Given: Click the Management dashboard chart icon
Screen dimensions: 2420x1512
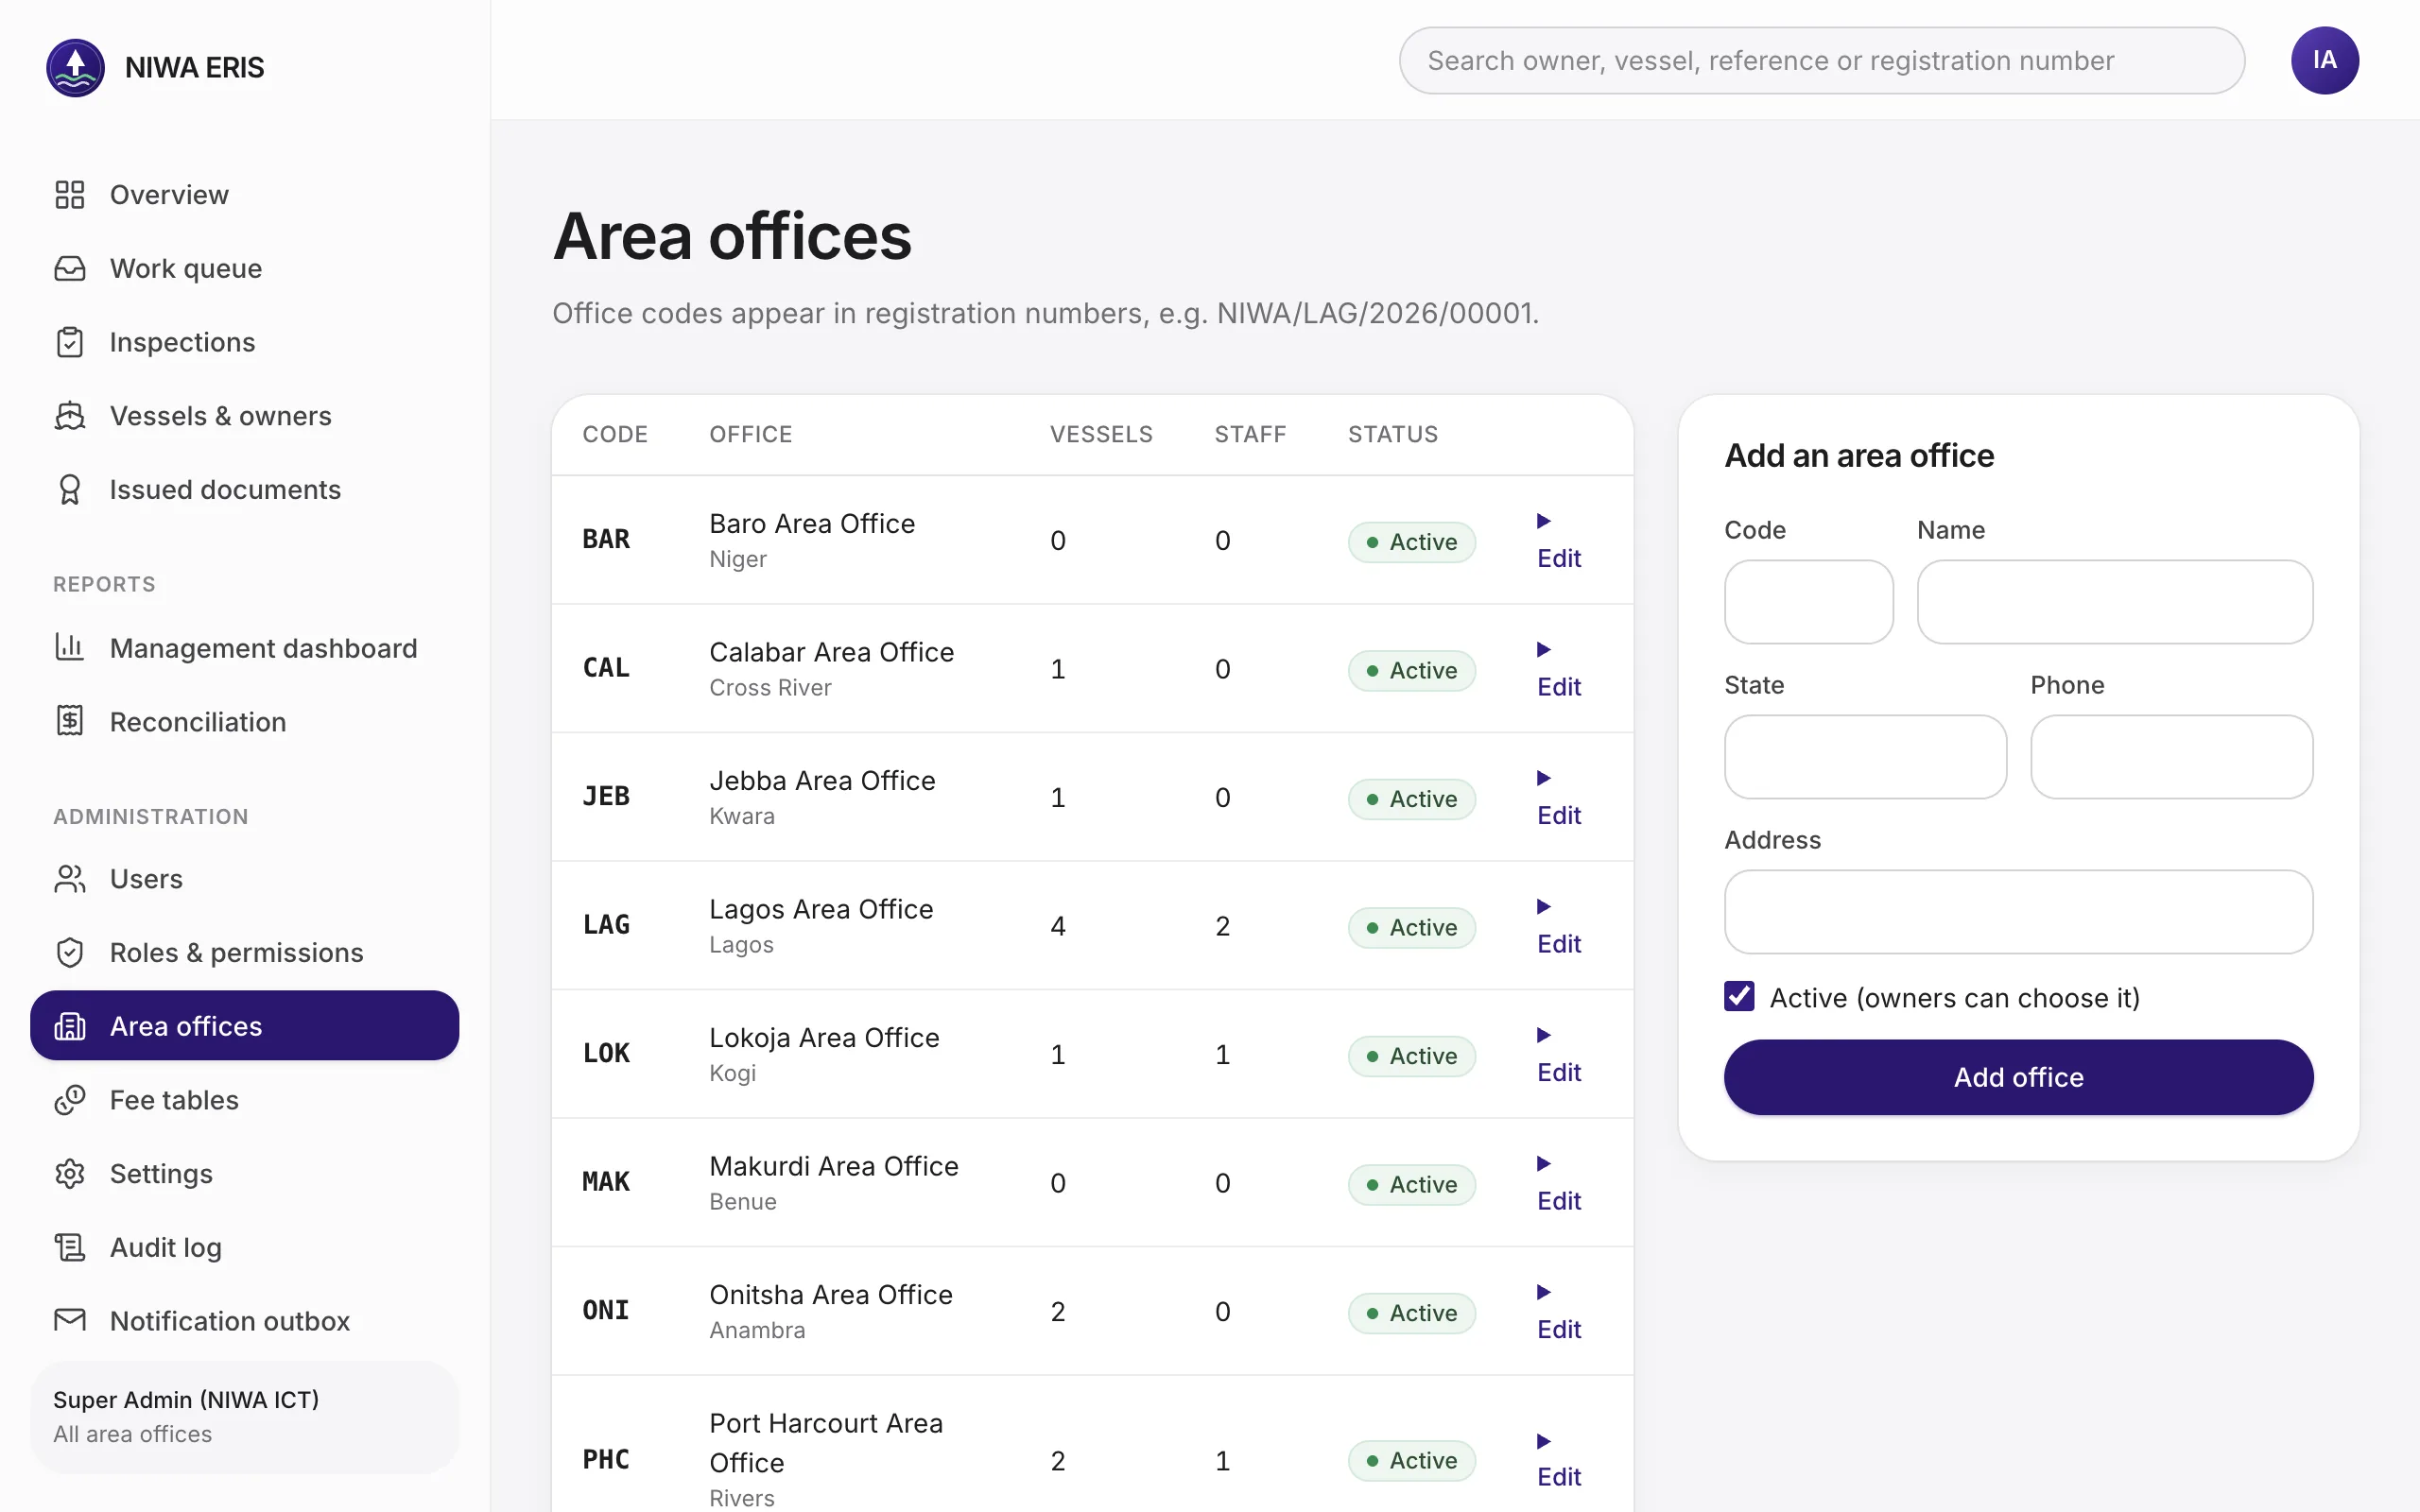Looking at the screenshot, I should 69,648.
